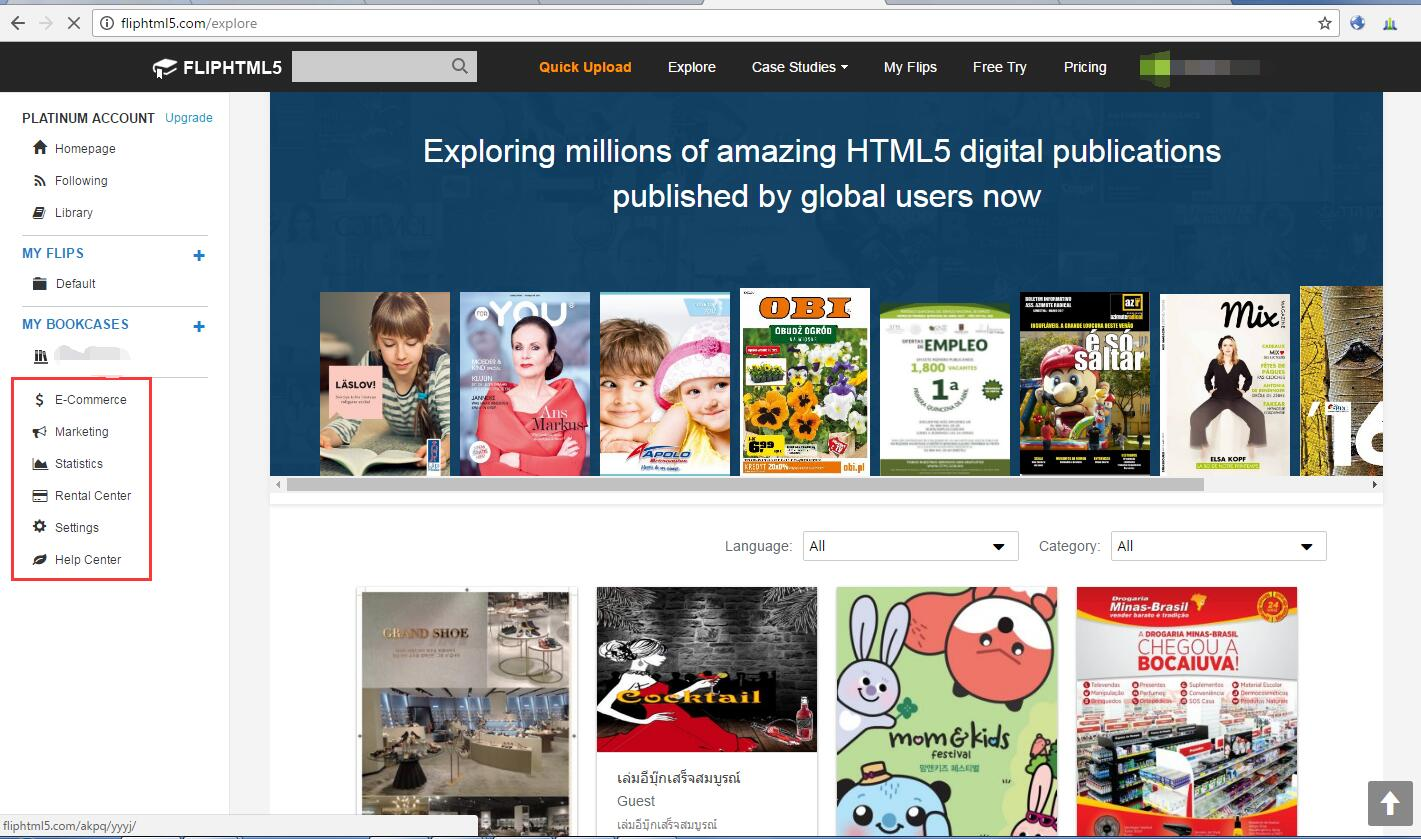1421x839 pixels.
Task: Open the Default flips folder
Action: click(75, 284)
